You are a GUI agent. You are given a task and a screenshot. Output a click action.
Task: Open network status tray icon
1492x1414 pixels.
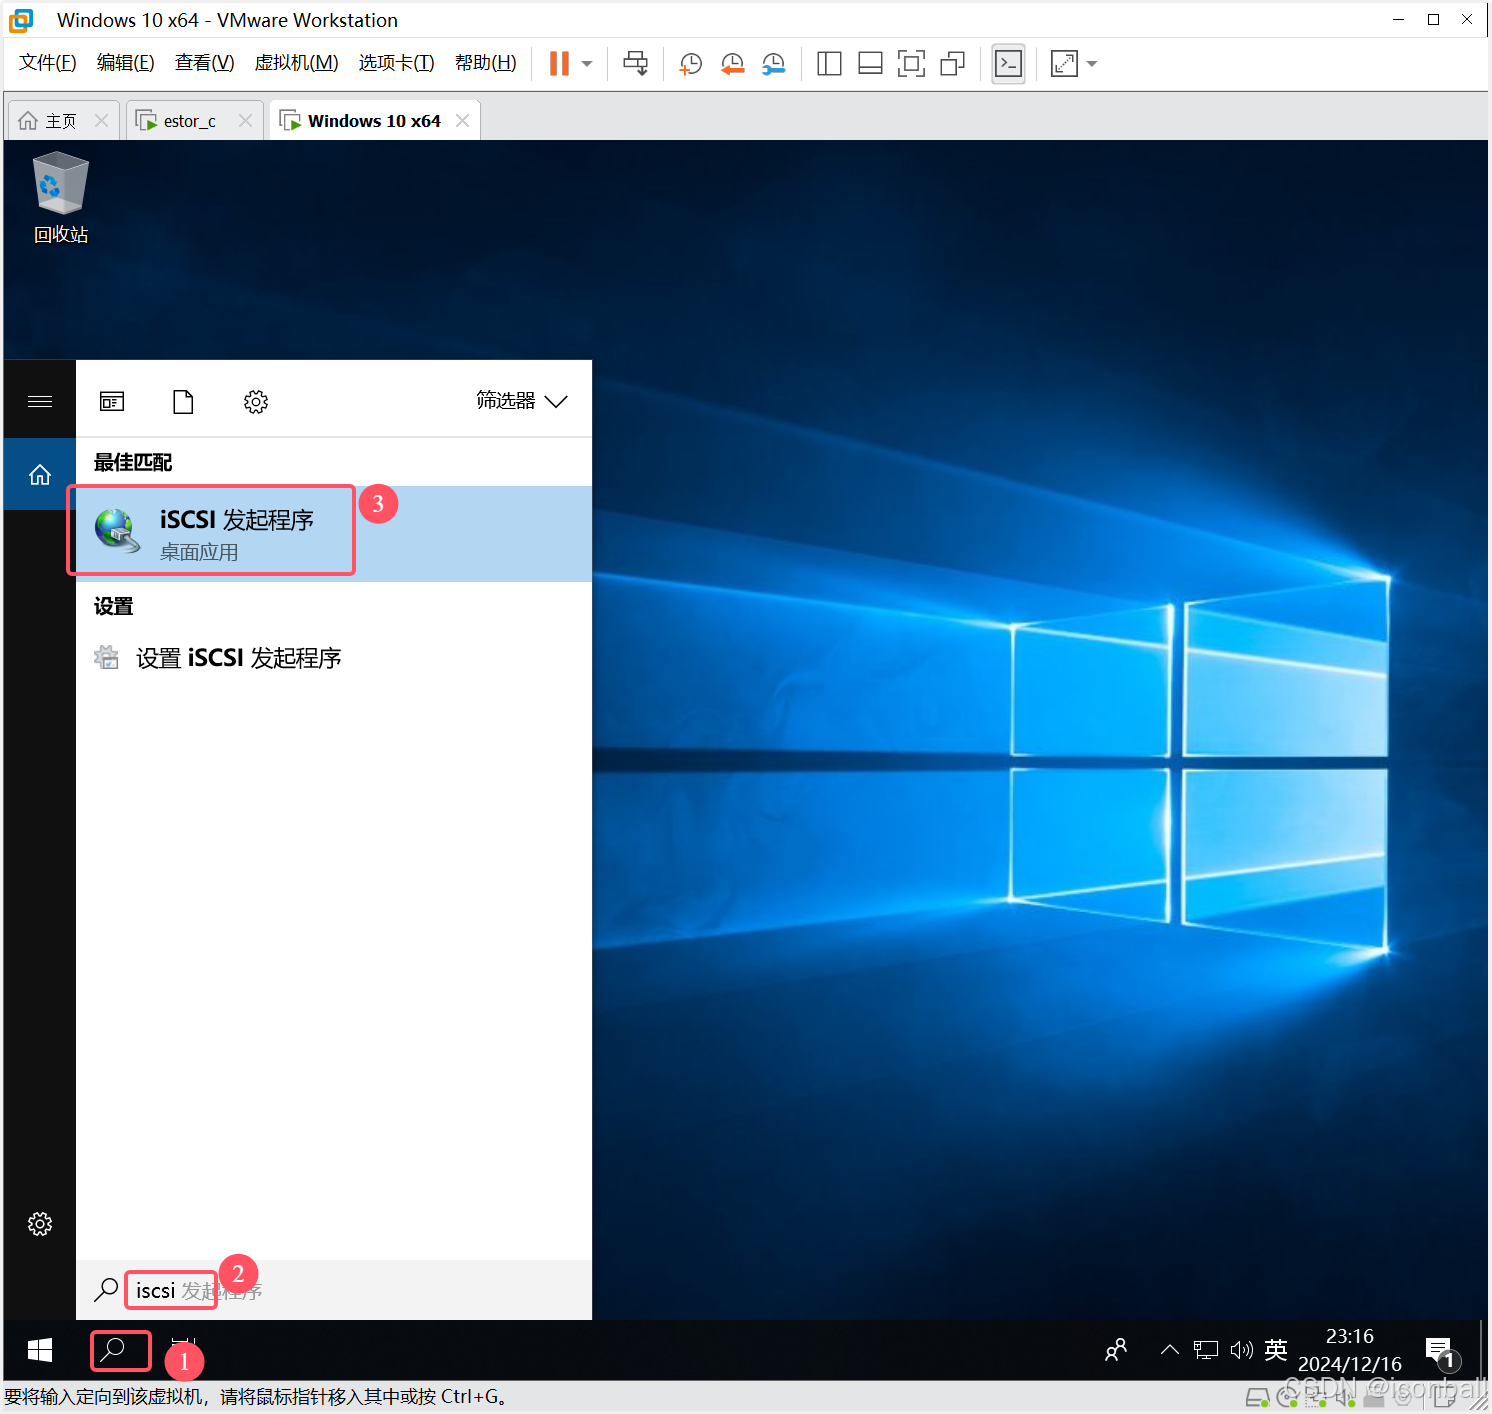click(1206, 1350)
